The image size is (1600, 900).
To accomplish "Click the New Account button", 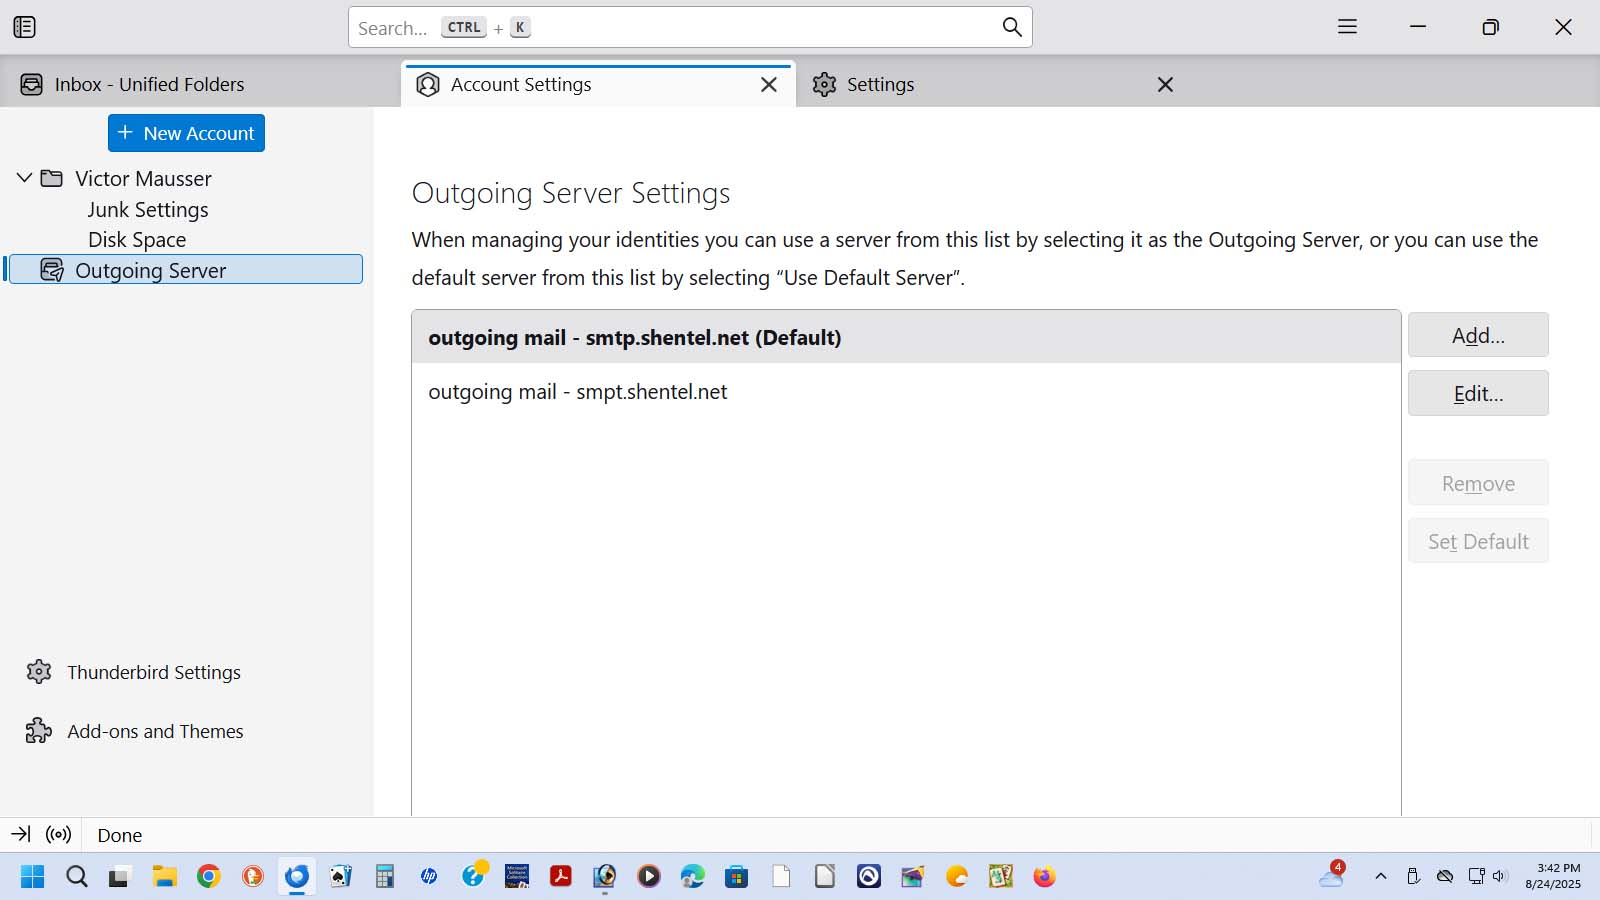I will tap(186, 133).
